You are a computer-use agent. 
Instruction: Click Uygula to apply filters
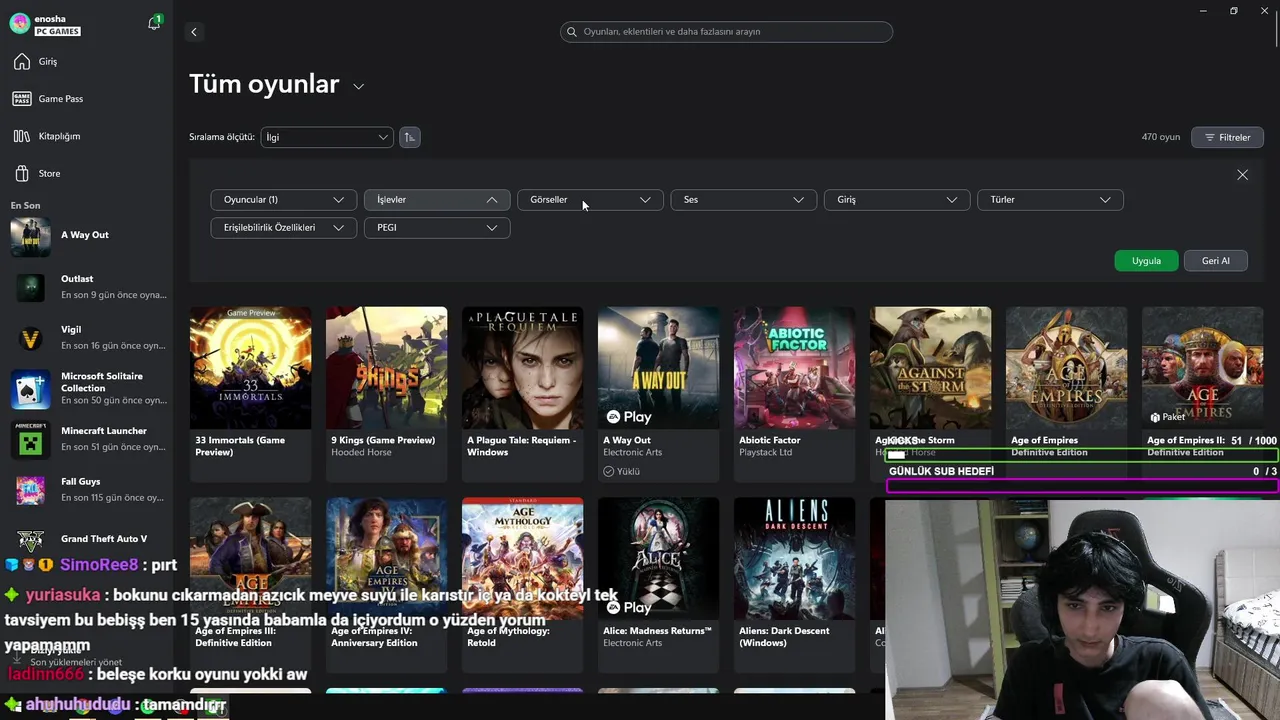pos(1146,260)
